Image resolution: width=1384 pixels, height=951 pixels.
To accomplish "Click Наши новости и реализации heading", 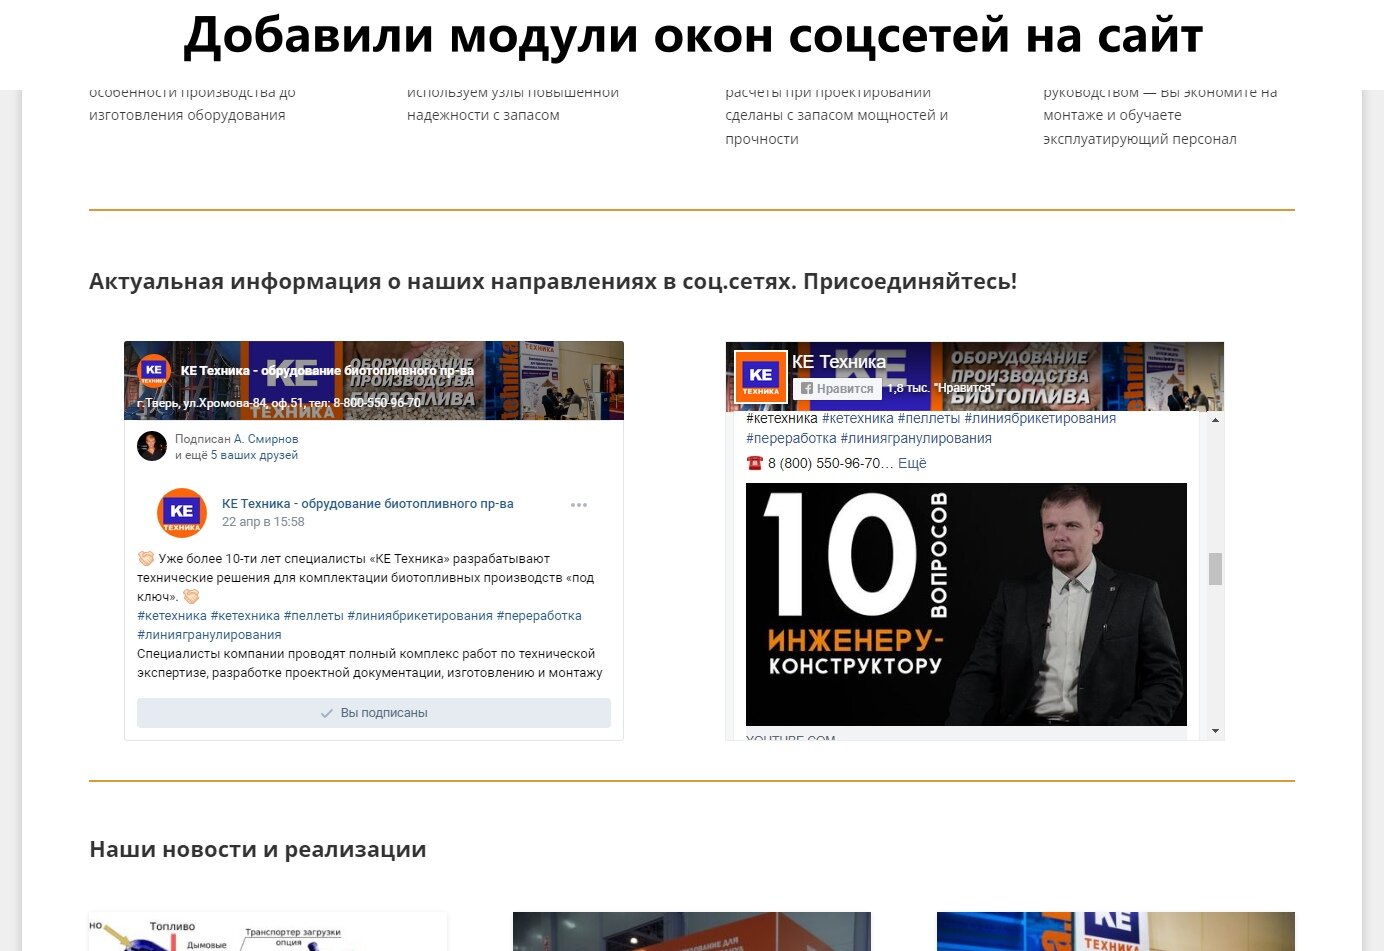I will [x=258, y=849].
